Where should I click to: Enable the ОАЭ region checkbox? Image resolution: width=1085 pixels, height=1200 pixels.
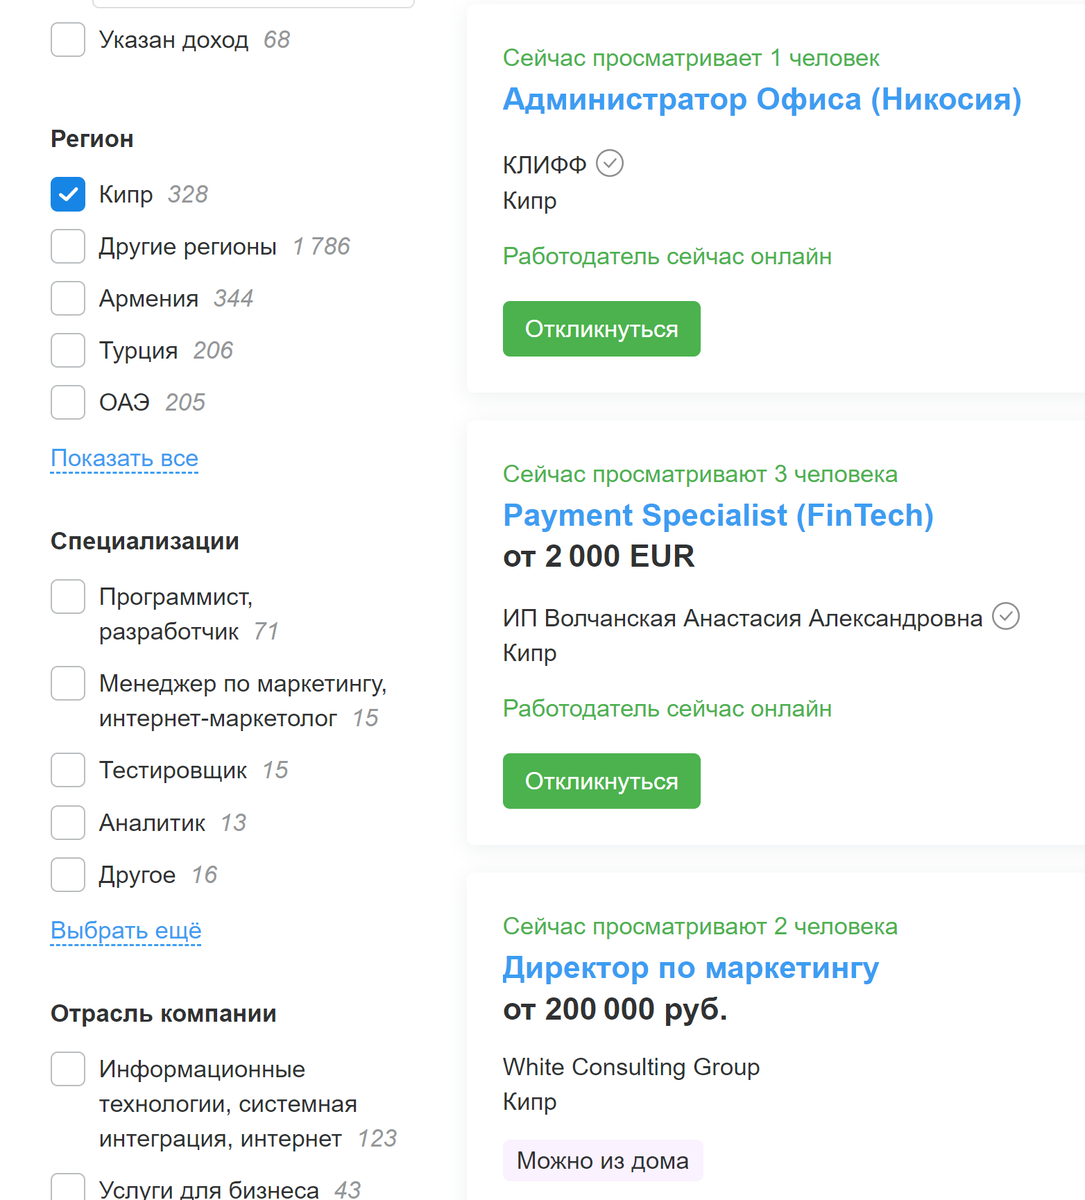click(67, 402)
